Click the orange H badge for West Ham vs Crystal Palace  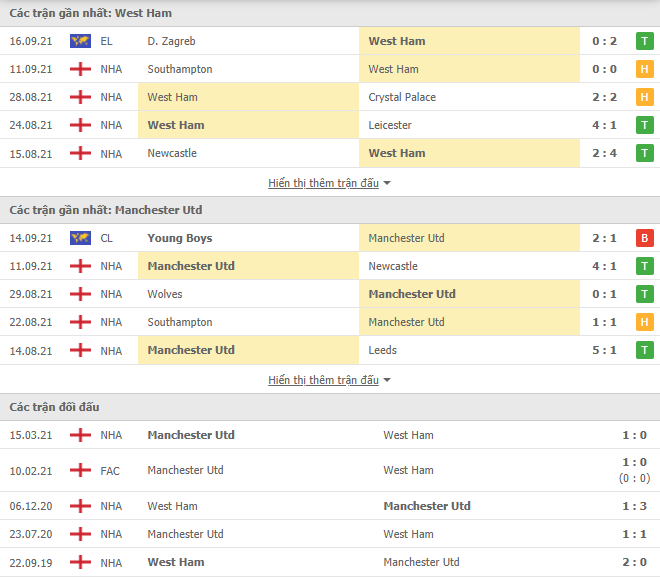click(644, 97)
